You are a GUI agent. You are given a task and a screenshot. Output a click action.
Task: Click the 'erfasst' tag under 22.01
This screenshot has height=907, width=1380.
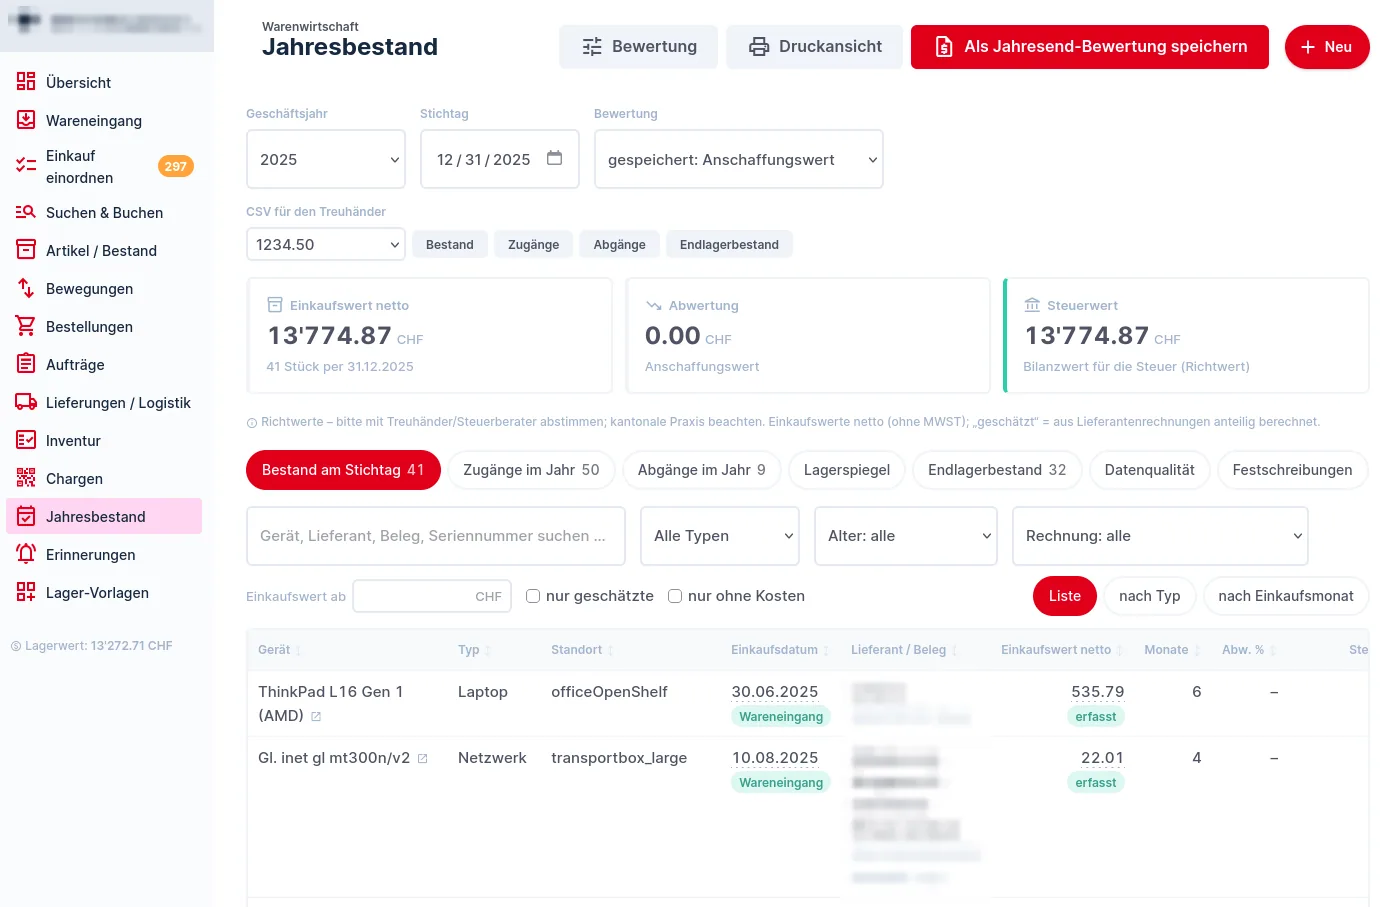click(1096, 783)
